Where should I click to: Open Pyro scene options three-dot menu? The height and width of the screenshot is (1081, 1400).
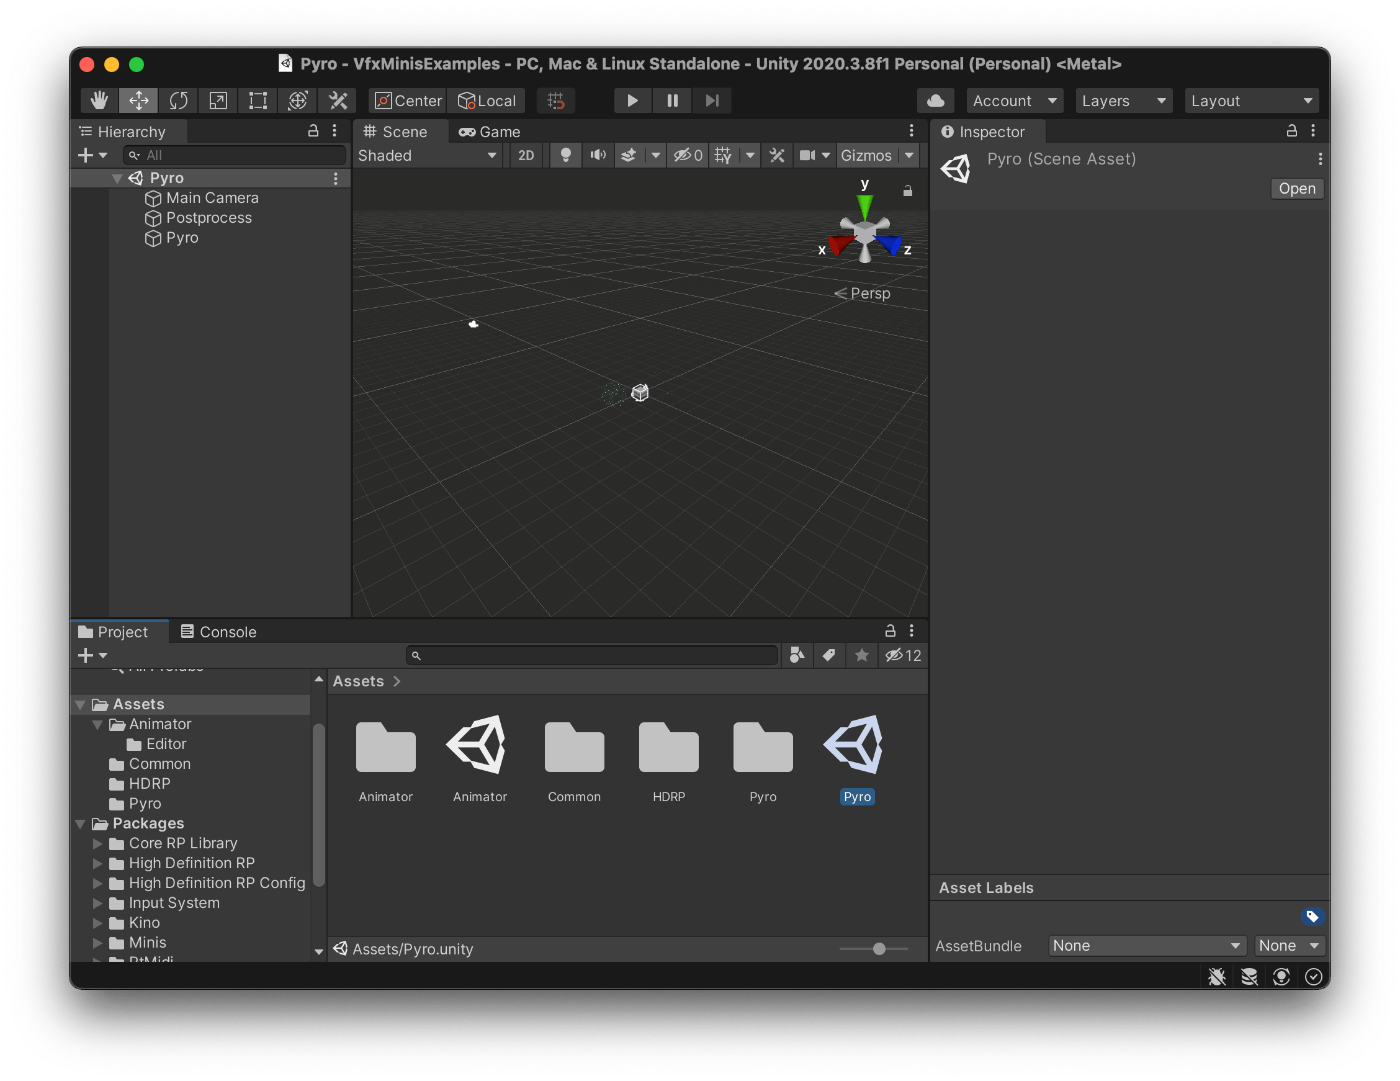coord(335,178)
